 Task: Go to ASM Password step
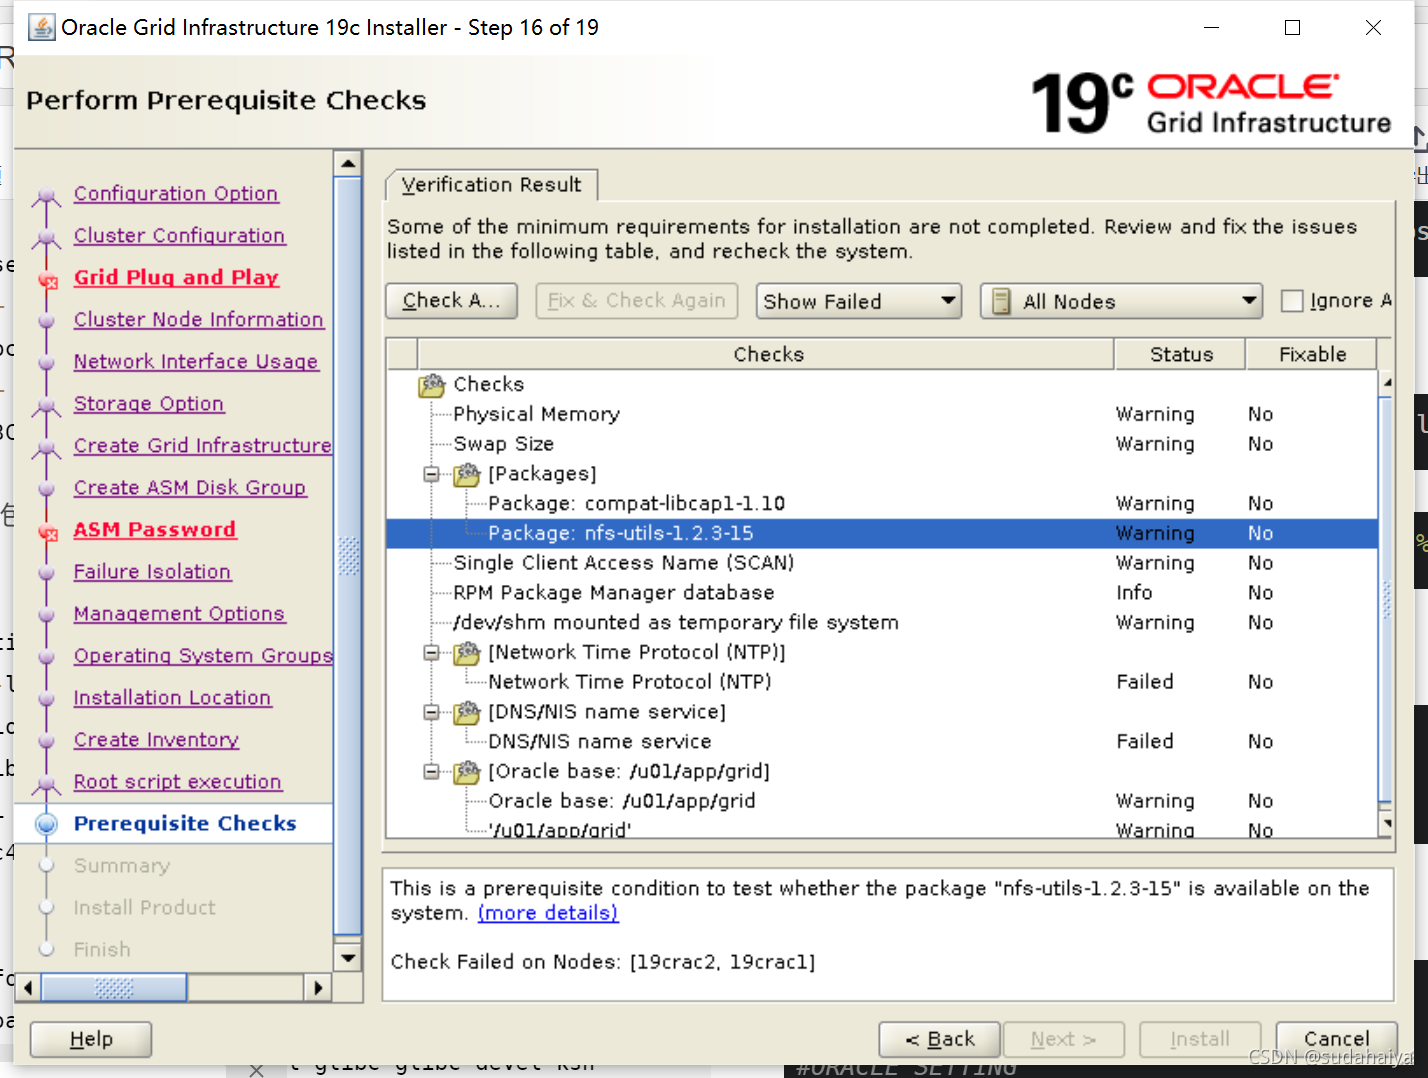point(155,530)
